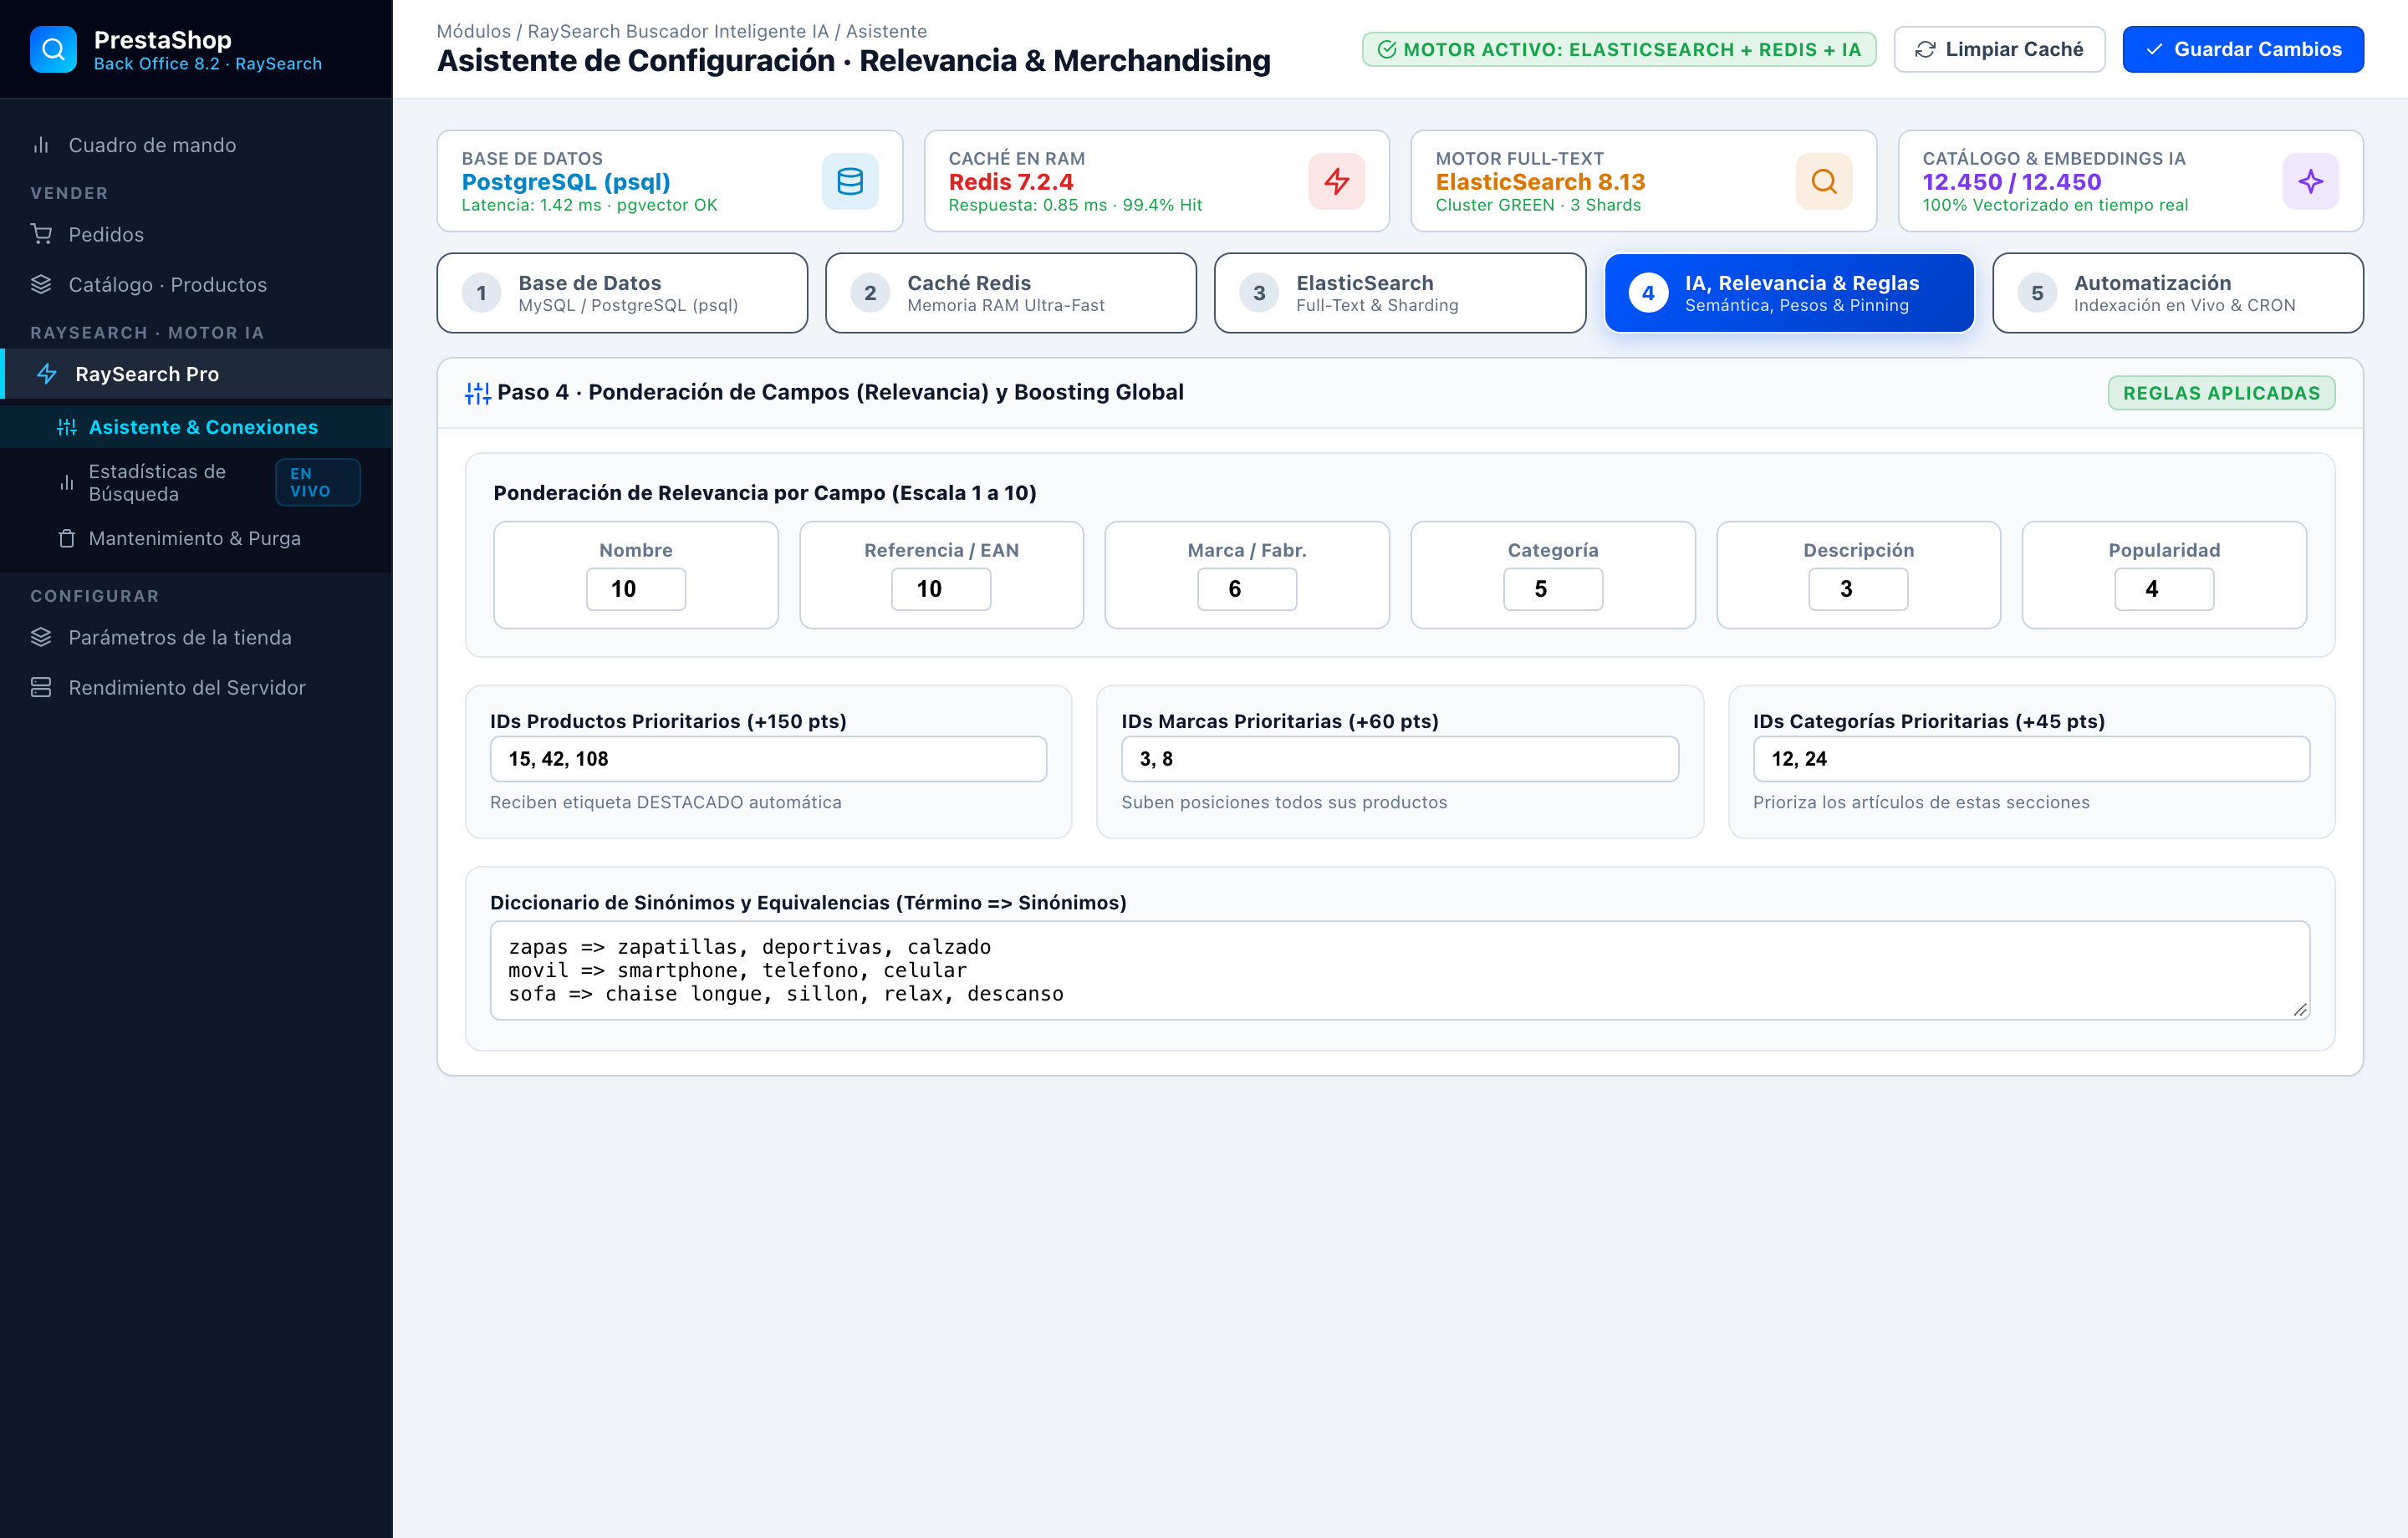Viewport: 2408px width, 1538px height.
Task: Save with Guardar Cambios button
Action: [2243, 49]
